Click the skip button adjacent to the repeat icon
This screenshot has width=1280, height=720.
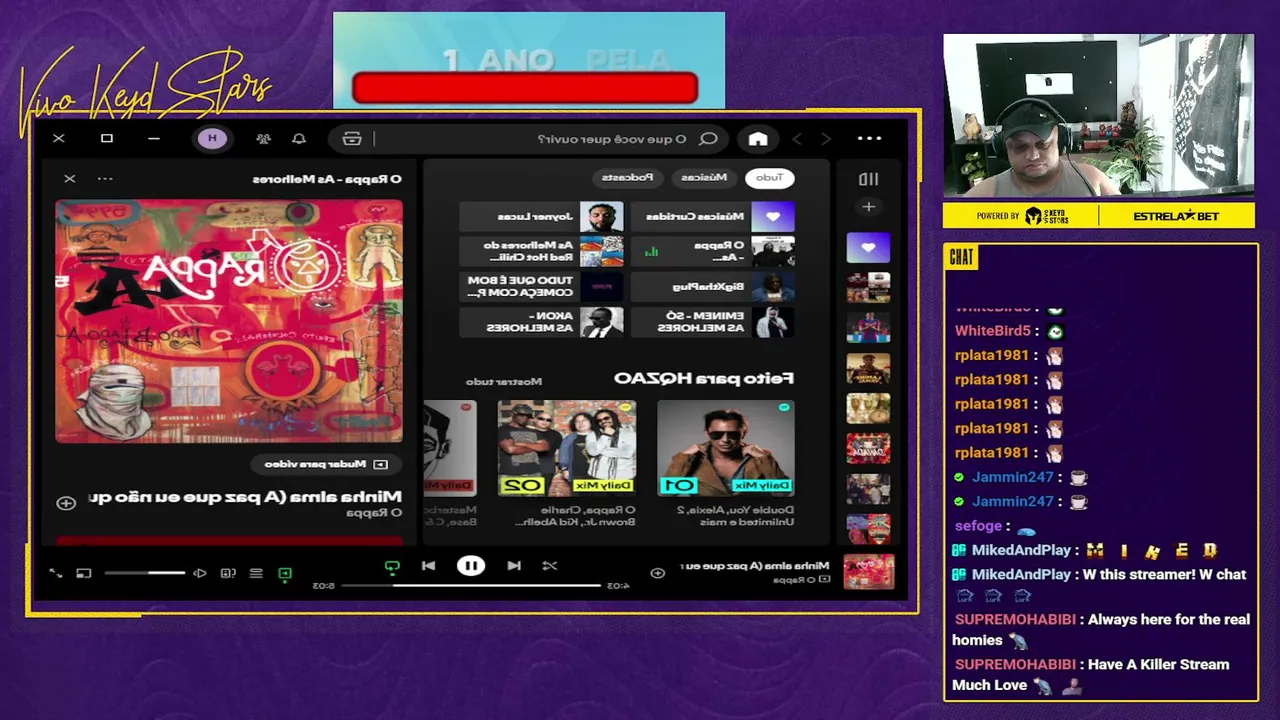tap(428, 566)
